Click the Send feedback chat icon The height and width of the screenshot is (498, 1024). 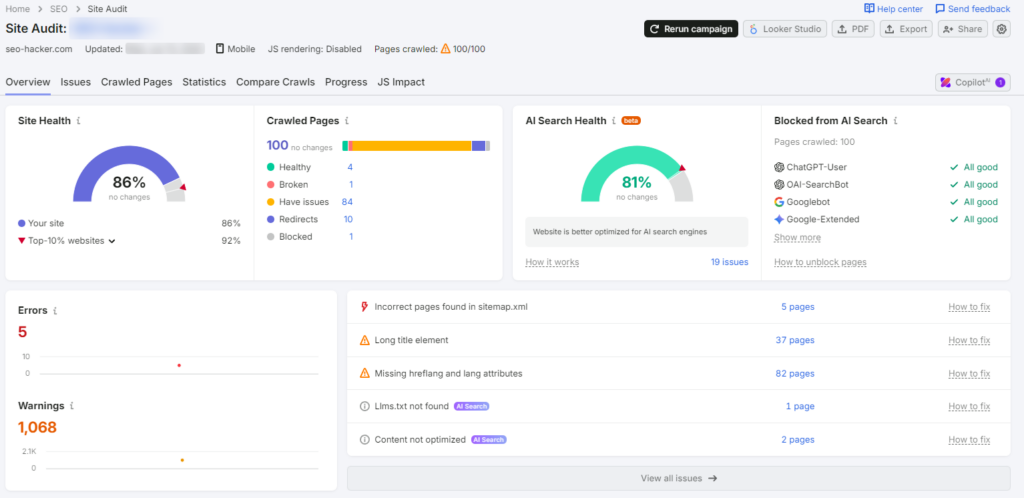(x=940, y=8)
